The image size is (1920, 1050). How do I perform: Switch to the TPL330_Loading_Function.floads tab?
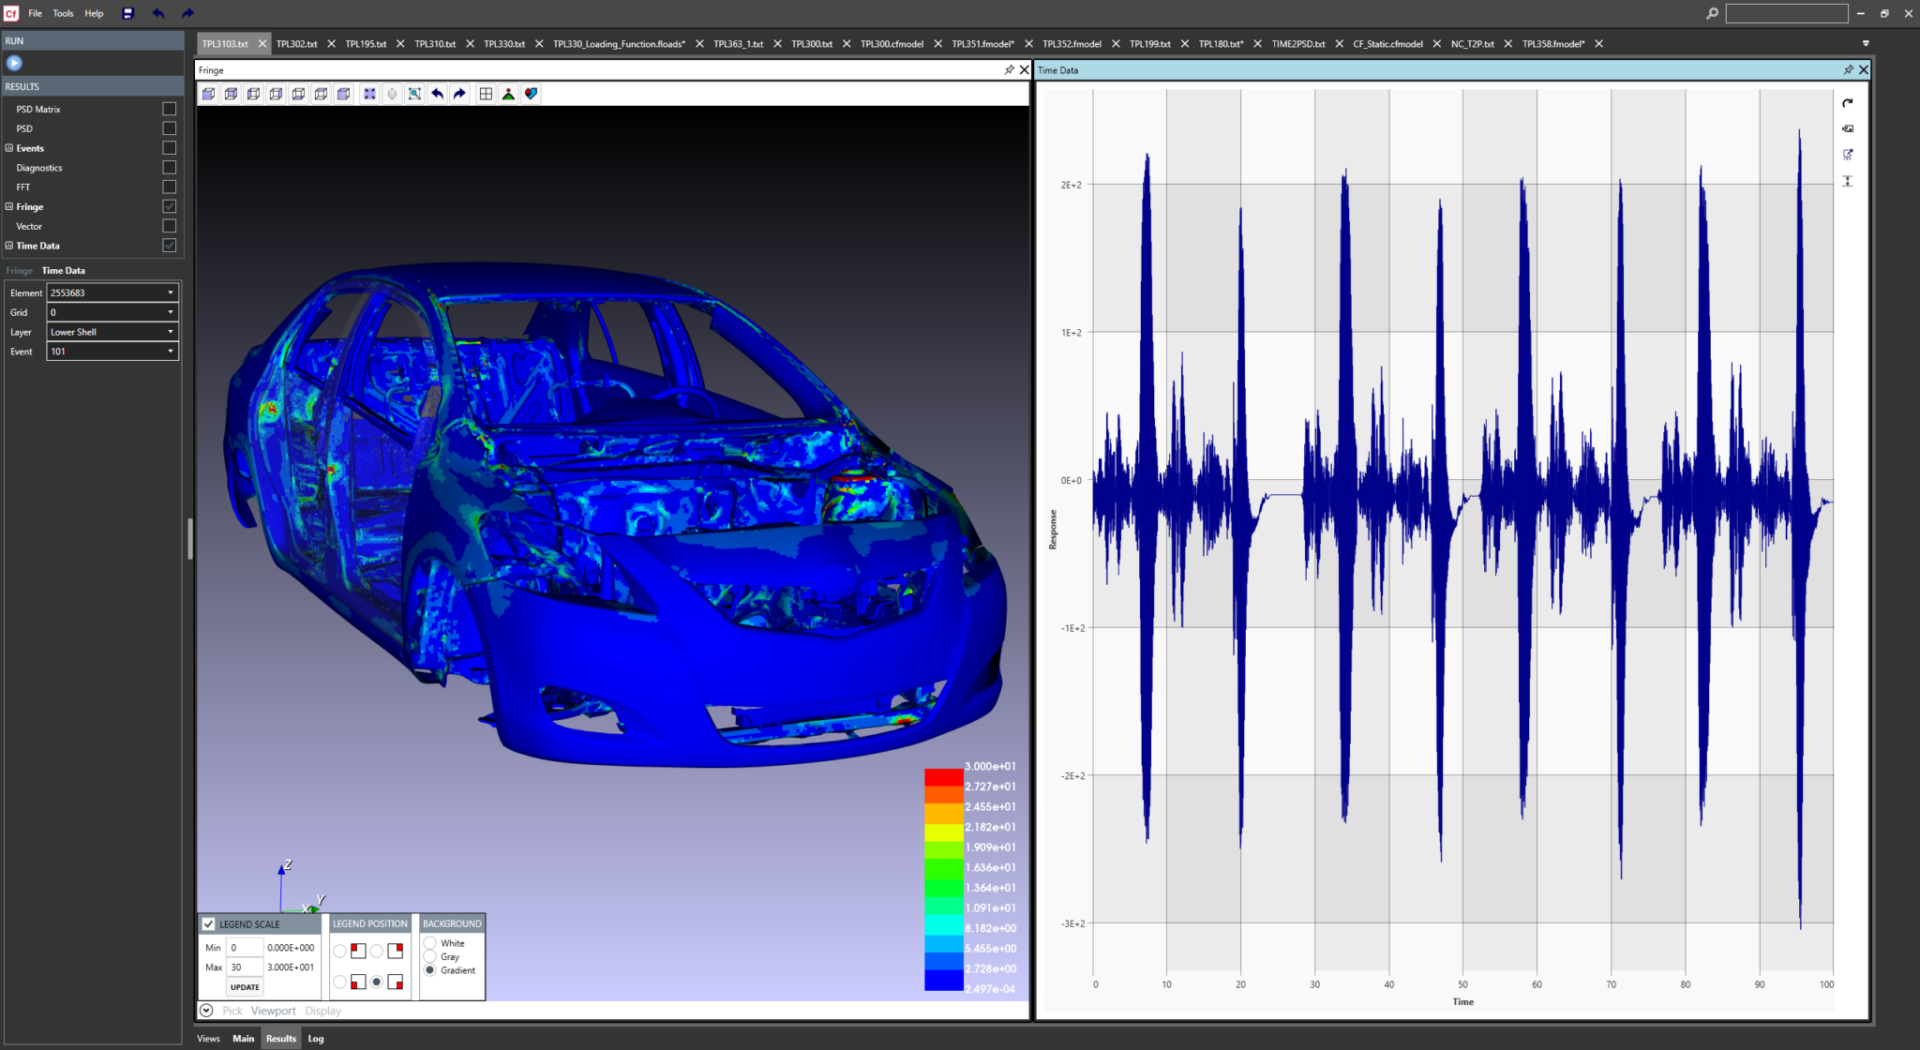(x=619, y=44)
